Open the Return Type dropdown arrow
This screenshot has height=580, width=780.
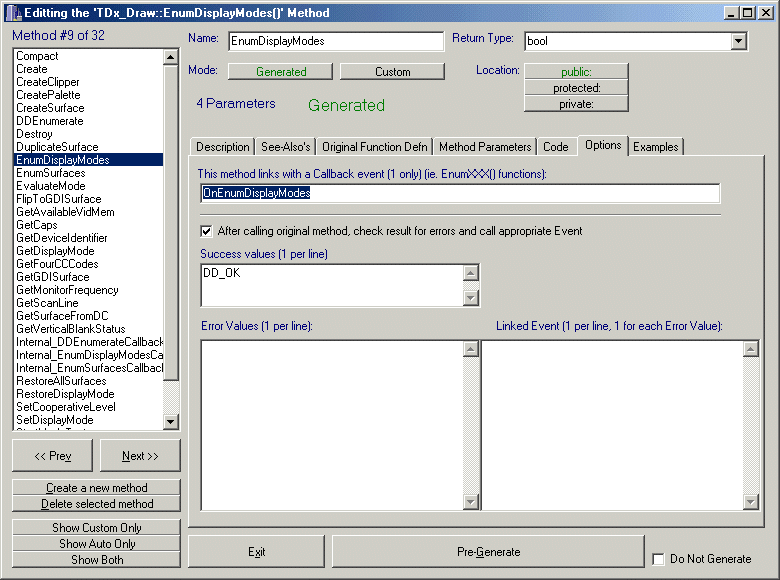point(738,42)
